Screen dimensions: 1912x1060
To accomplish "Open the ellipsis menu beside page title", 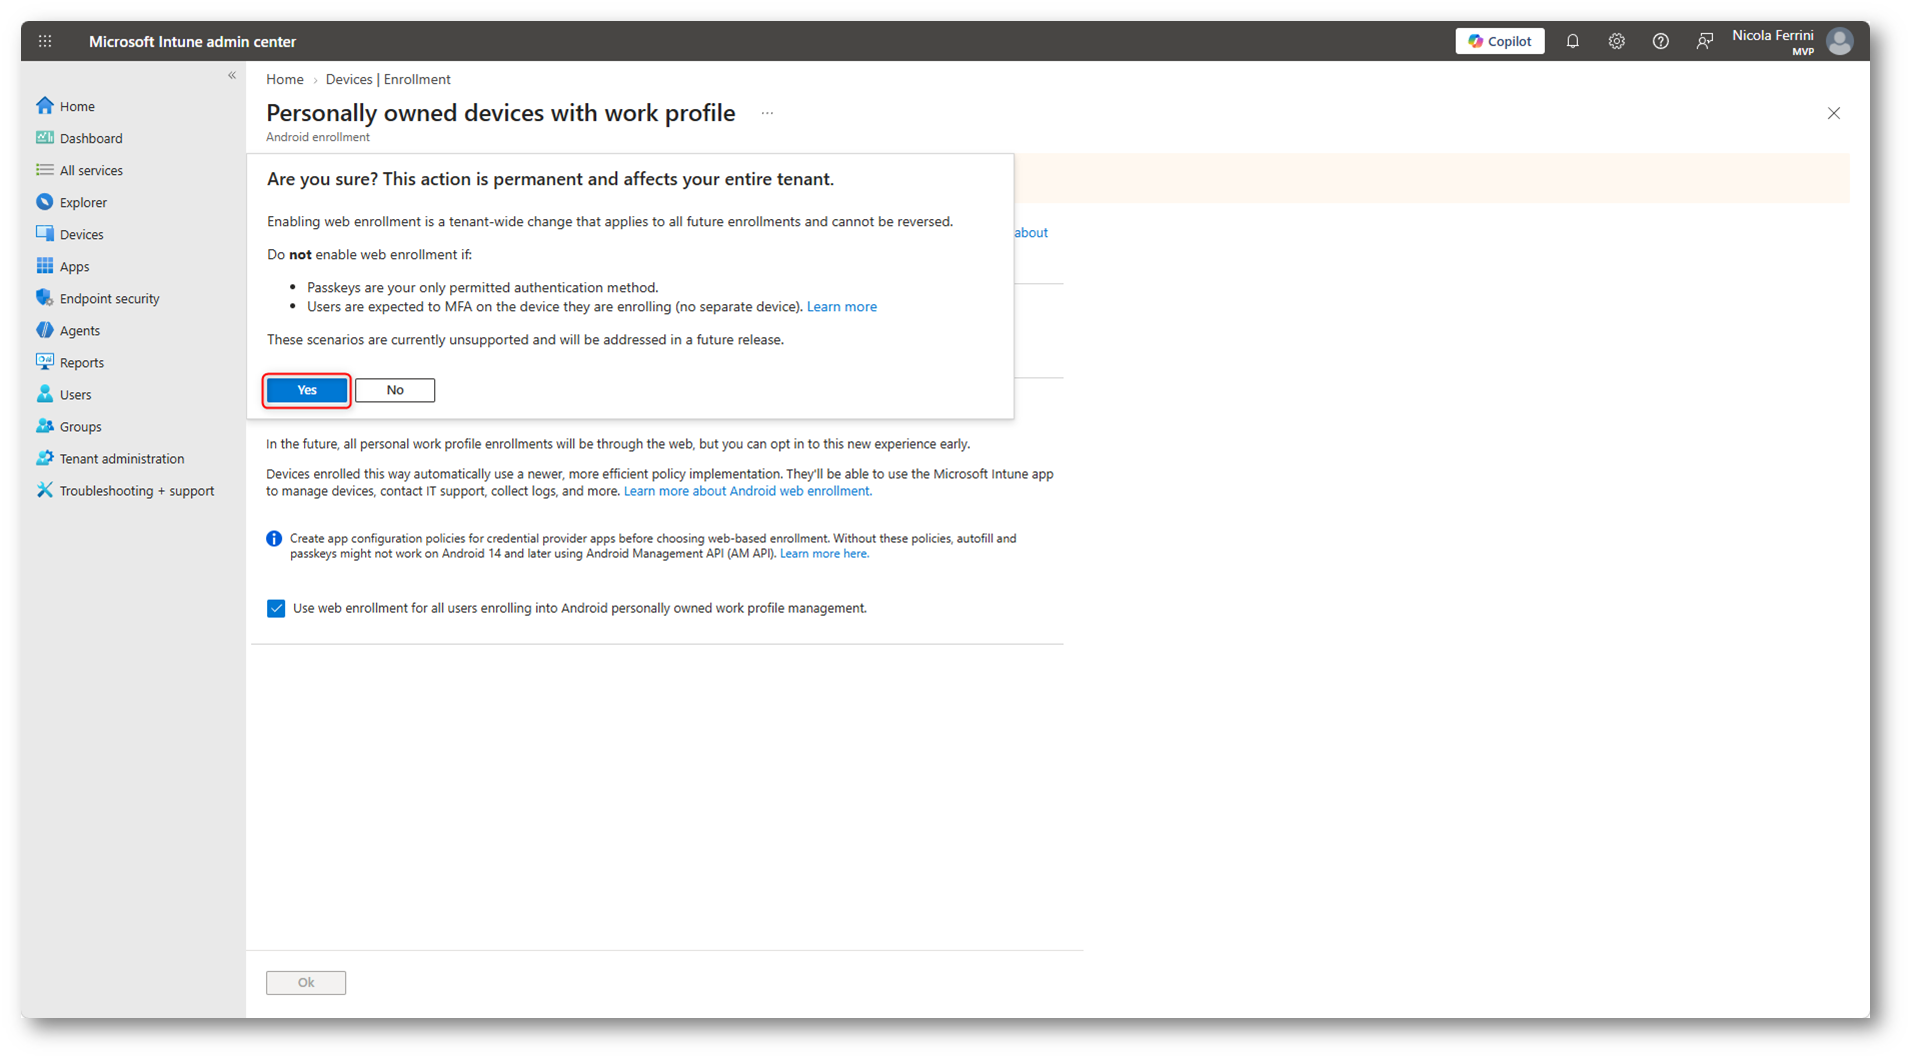I will (x=767, y=113).
